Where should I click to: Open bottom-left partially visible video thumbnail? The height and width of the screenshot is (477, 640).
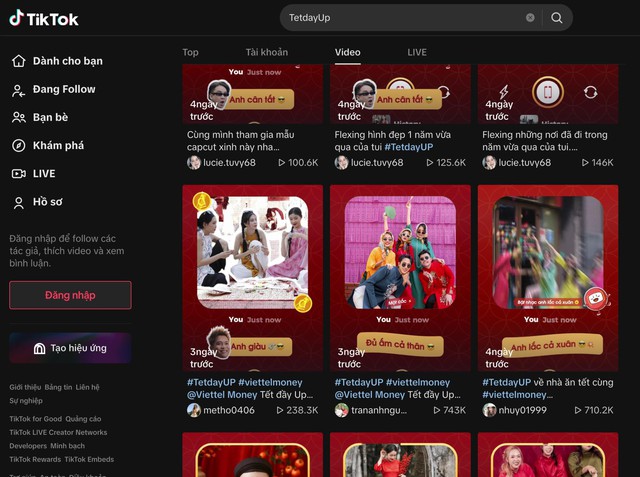click(x=253, y=455)
